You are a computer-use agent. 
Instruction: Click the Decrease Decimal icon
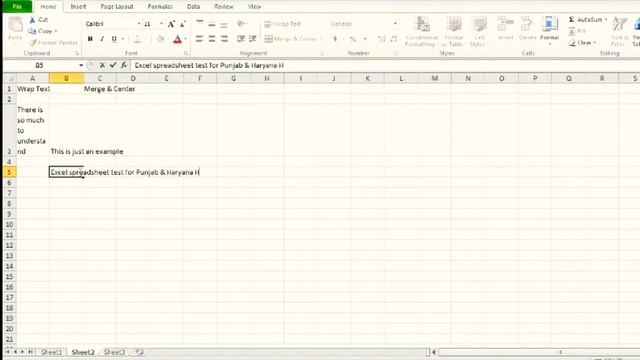point(393,39)
